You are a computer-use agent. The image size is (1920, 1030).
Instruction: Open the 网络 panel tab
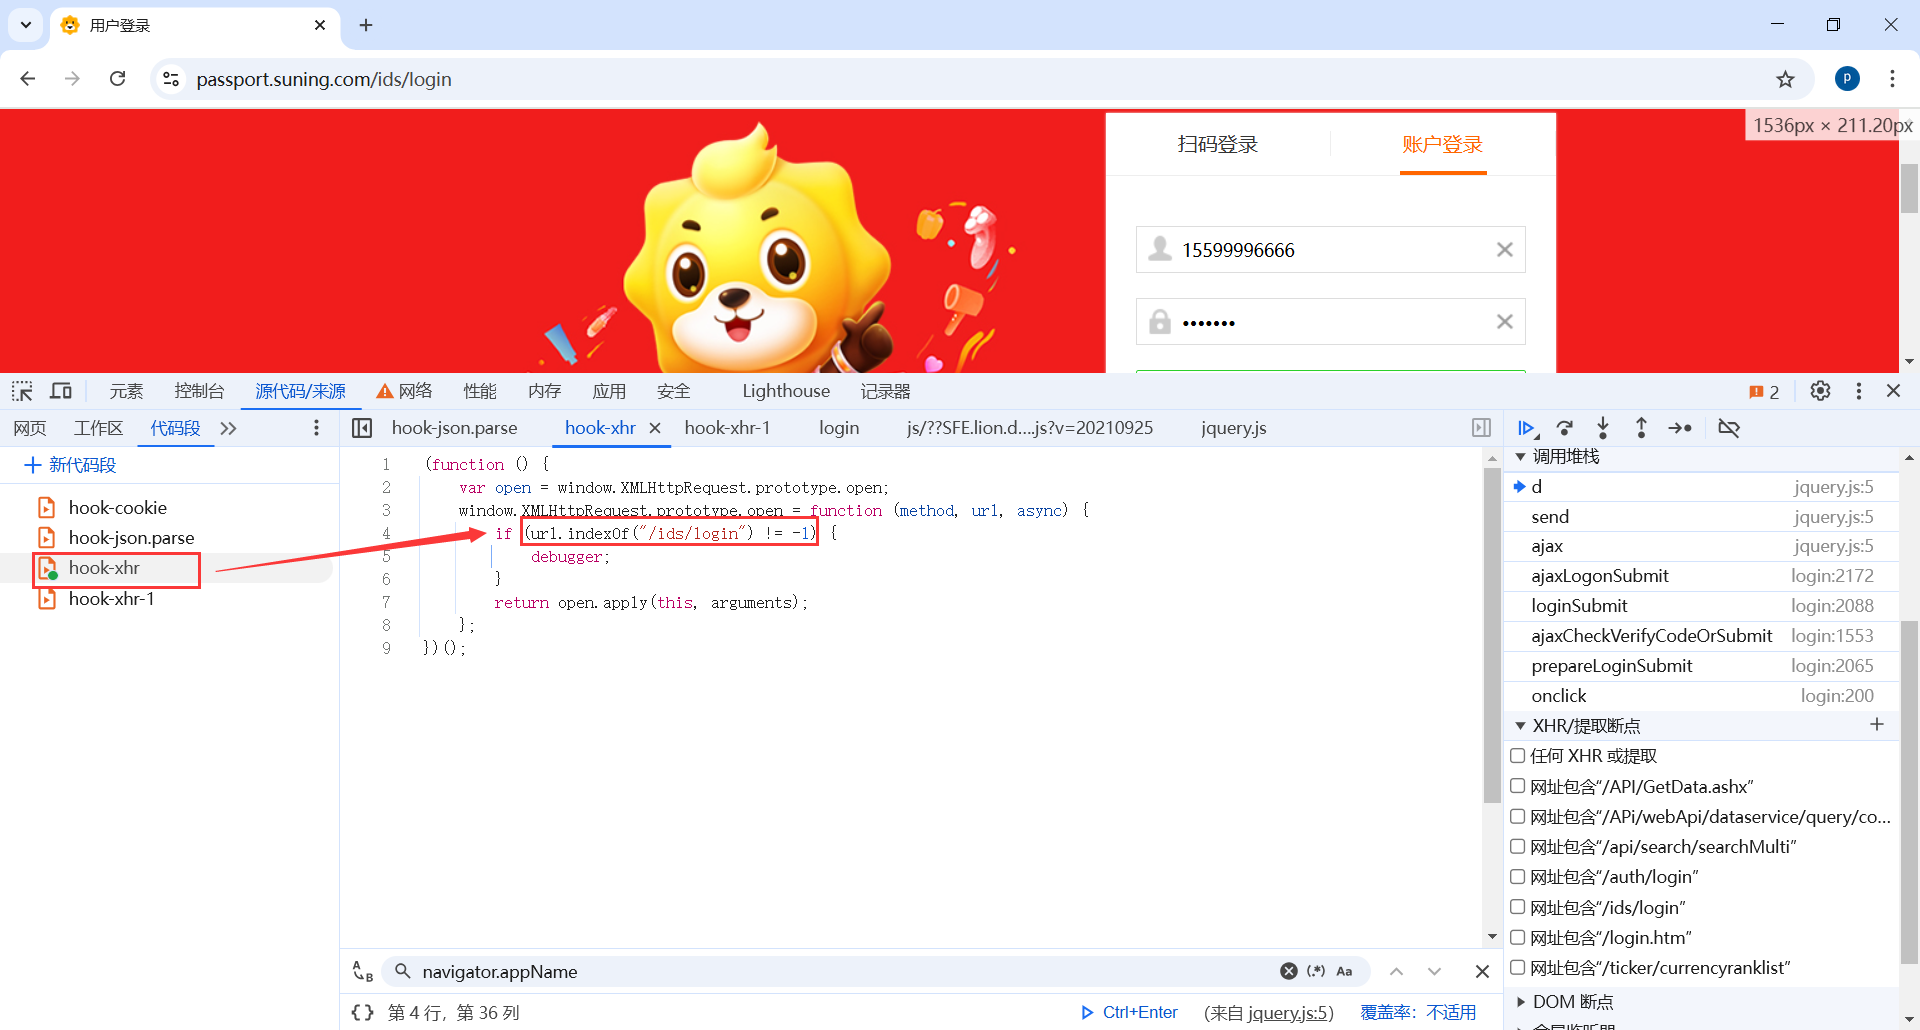point(405,391)
